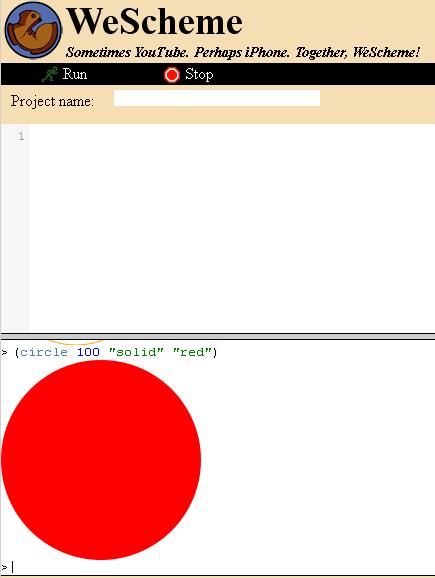Stop execution using the Stop label
The height and width of the screenshot is (578, 435).
[x=199, y=74]
